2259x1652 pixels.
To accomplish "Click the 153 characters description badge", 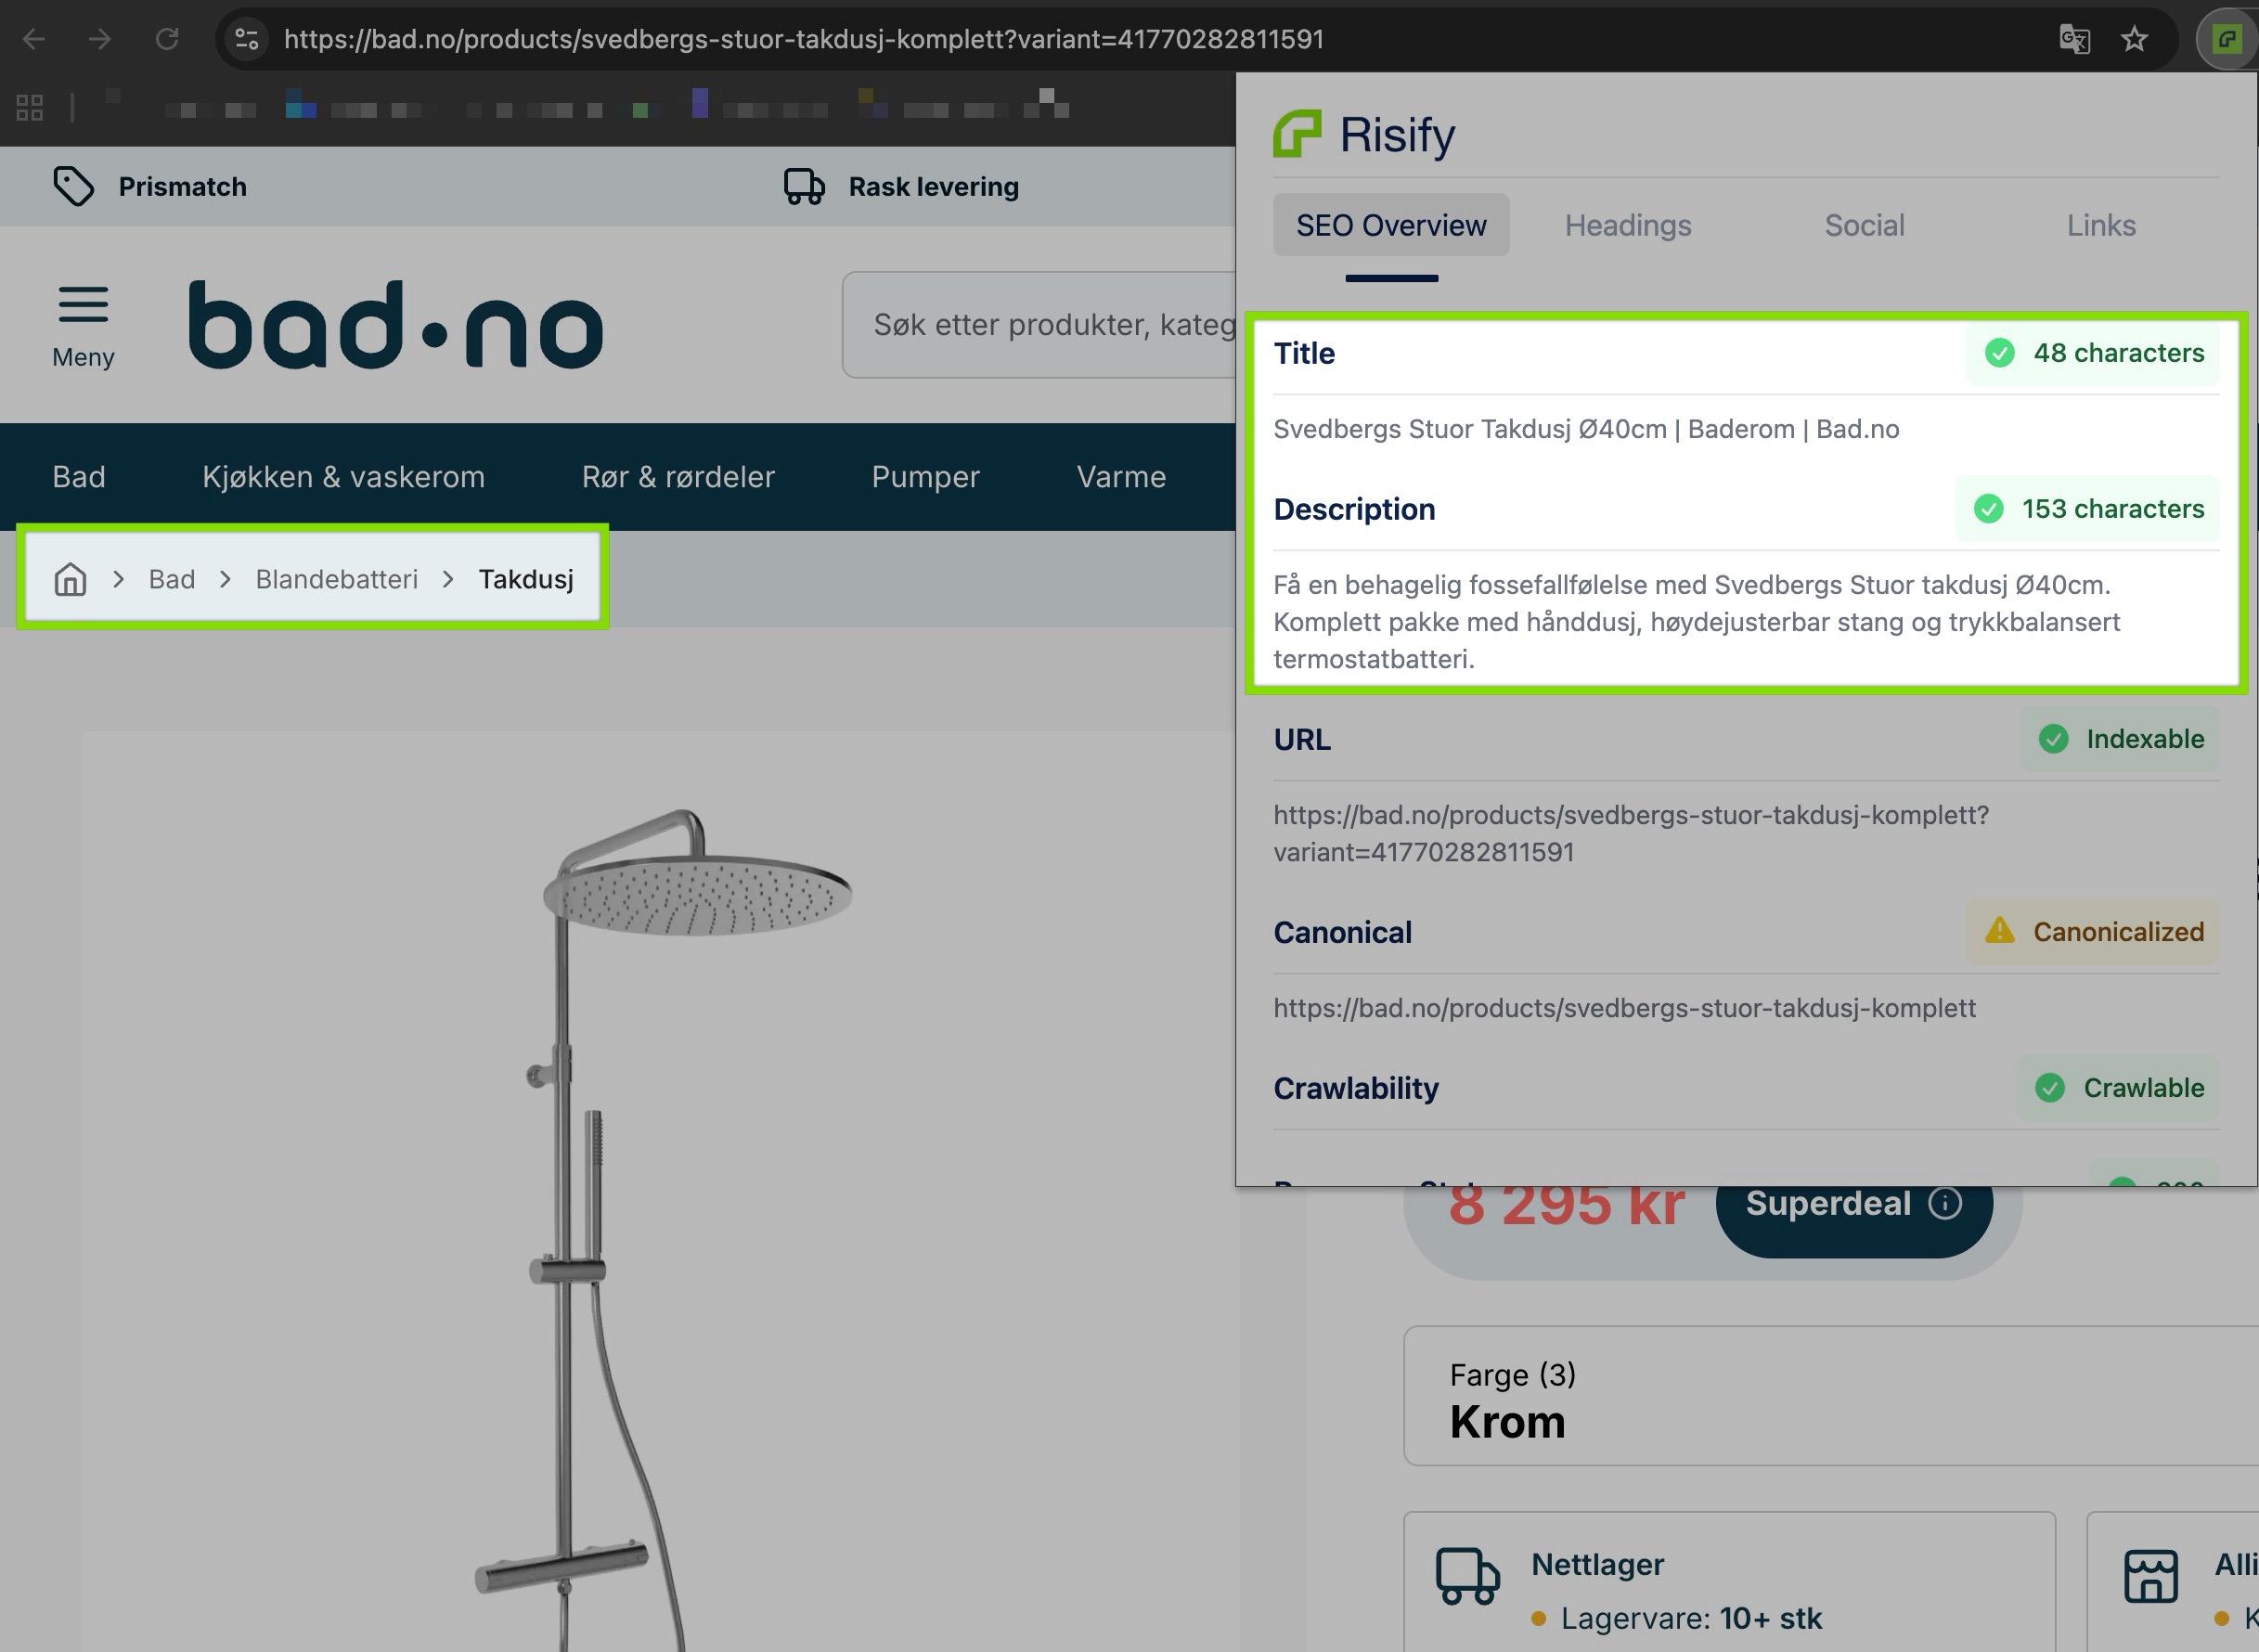I will click(2088, 509).
